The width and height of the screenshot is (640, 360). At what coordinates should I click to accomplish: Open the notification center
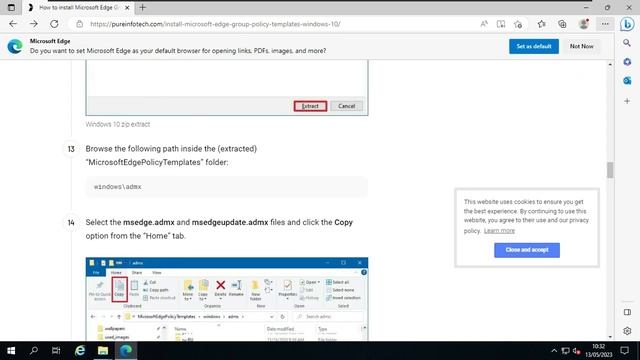coord(624,351)
